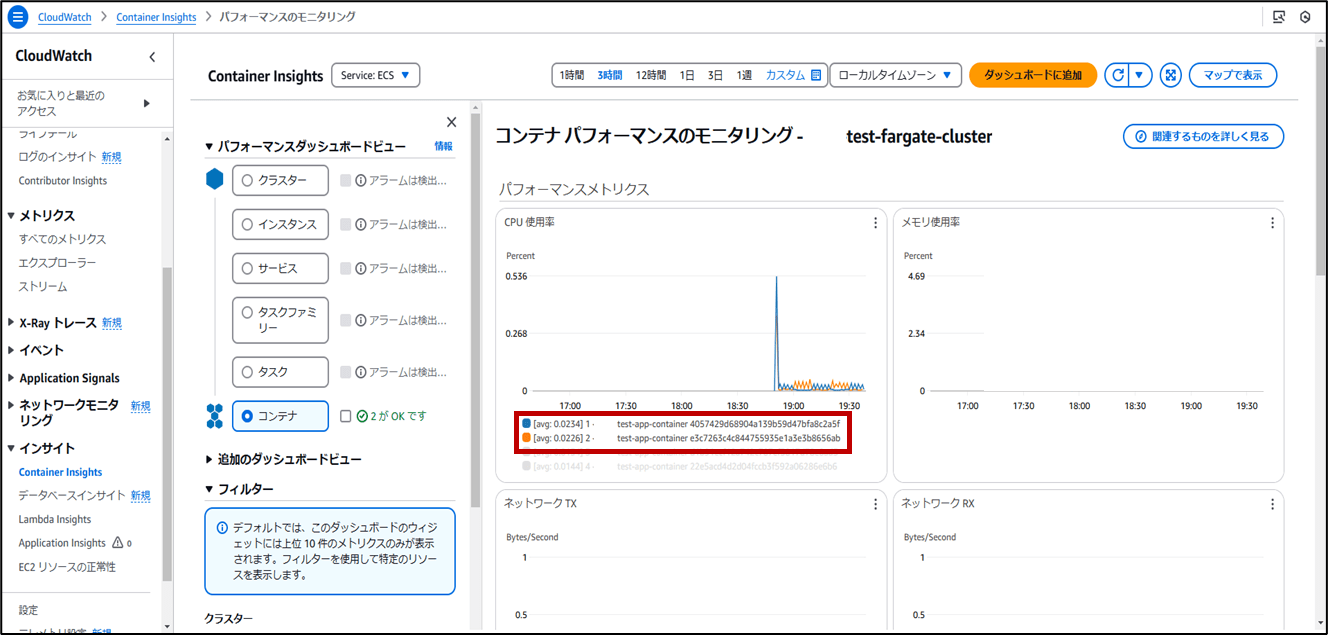The height and width of the screenshot is (635, 1328).
Task: Click the container multi-hexagon icon
Action: coord(214,416)
